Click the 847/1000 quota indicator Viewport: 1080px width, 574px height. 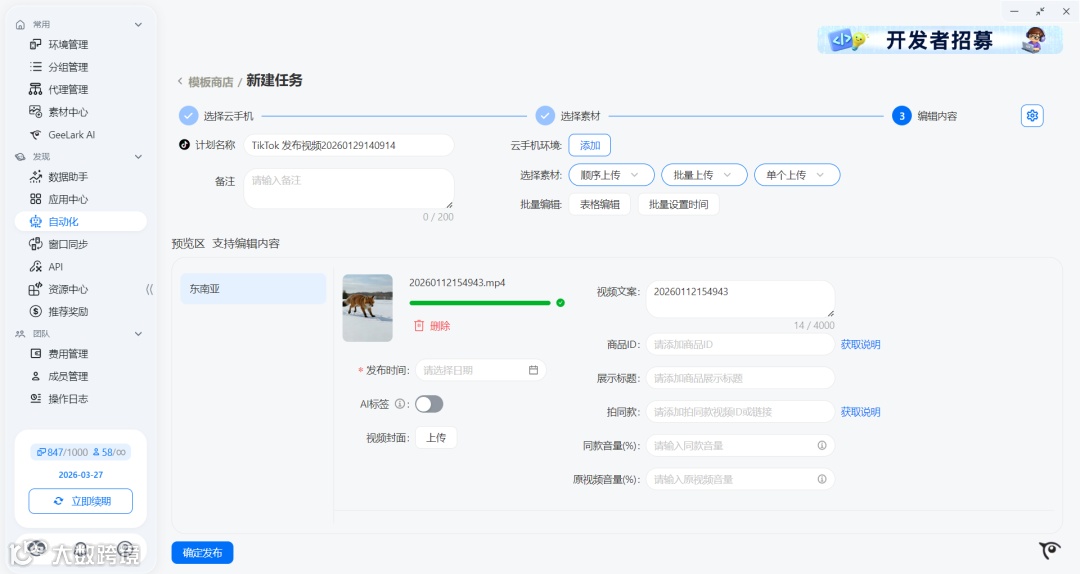(x=63, y=452)
